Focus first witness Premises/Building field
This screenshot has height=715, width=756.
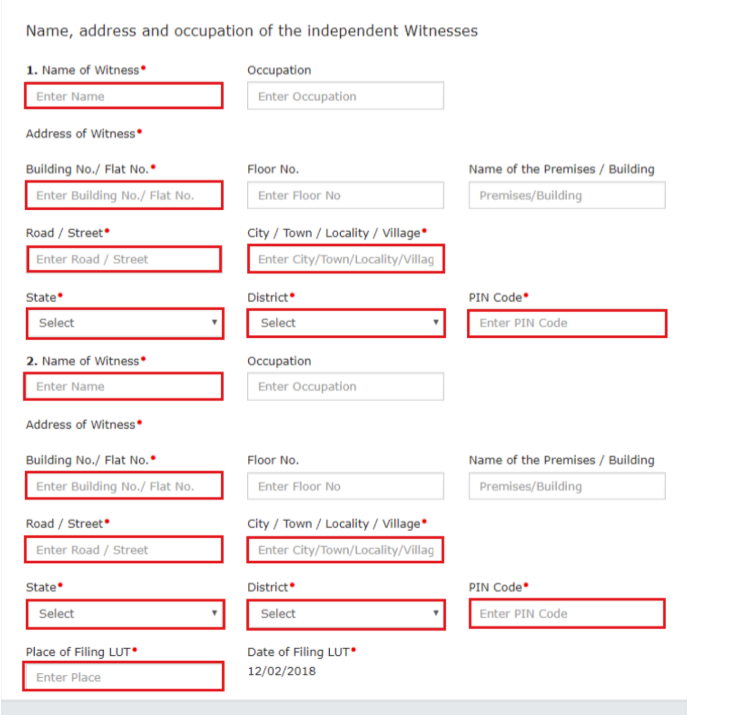(566, 196)
